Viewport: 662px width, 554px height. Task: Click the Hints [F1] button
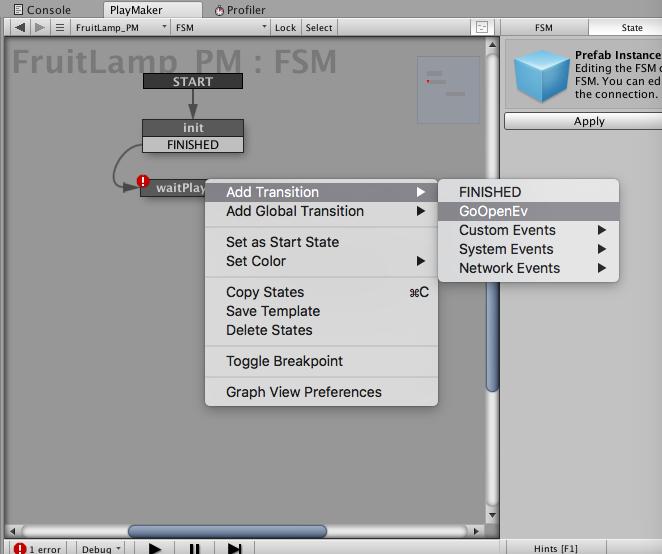[x=556, y=548]
